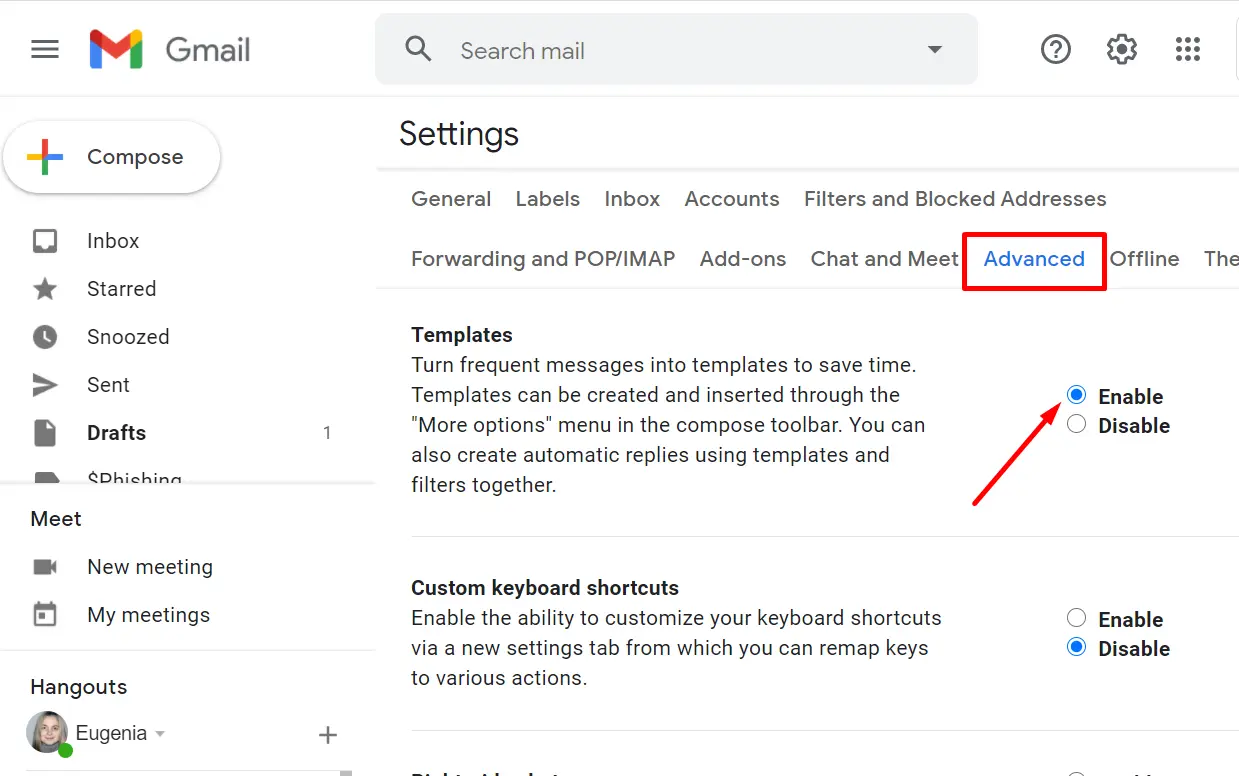Switch to the Labels settings tab

pos(548,199)
